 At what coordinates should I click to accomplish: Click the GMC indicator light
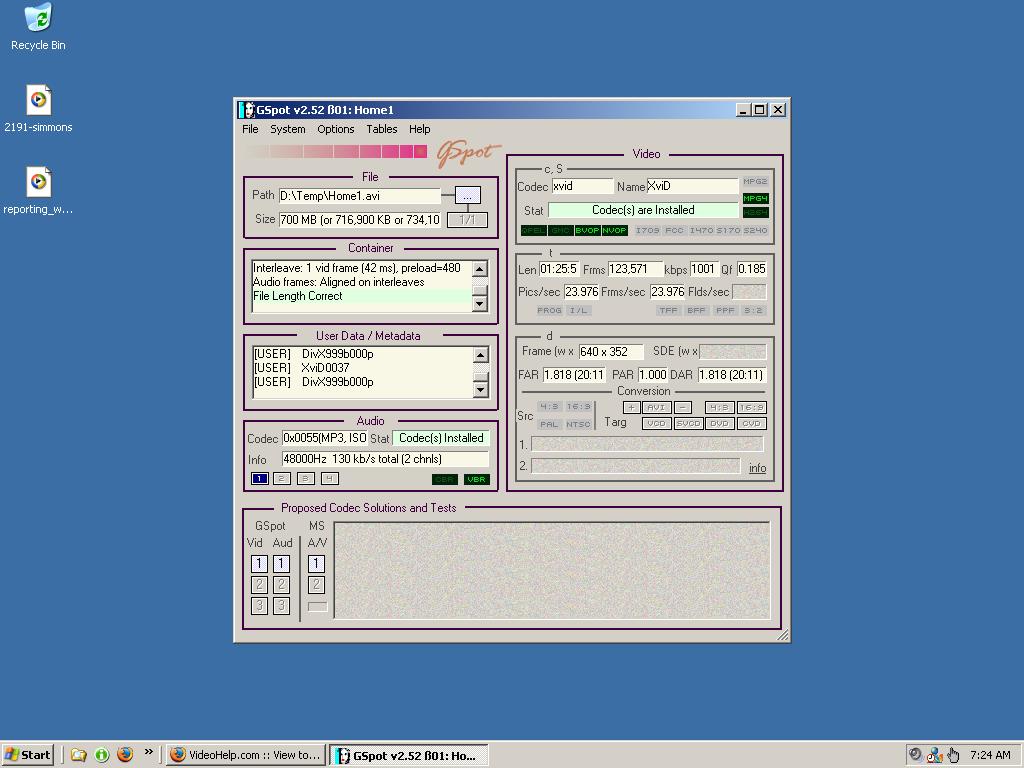pyautogui.click(x=560, y=231)
